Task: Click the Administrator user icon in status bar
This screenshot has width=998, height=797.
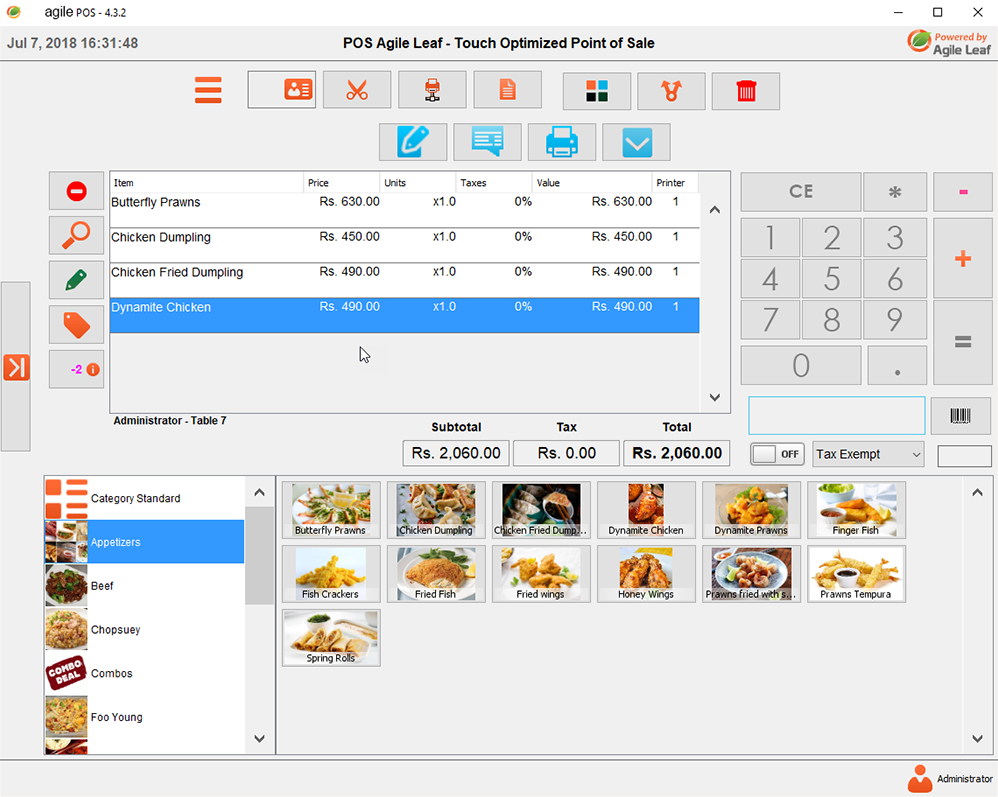Action: 920,778
